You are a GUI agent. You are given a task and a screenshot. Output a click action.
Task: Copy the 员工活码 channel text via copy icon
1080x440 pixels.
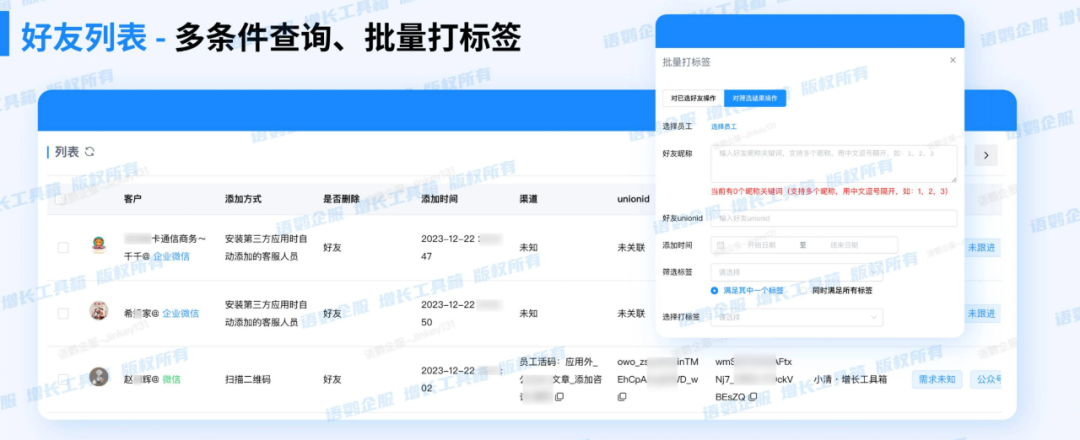click(x=559, y=397)
